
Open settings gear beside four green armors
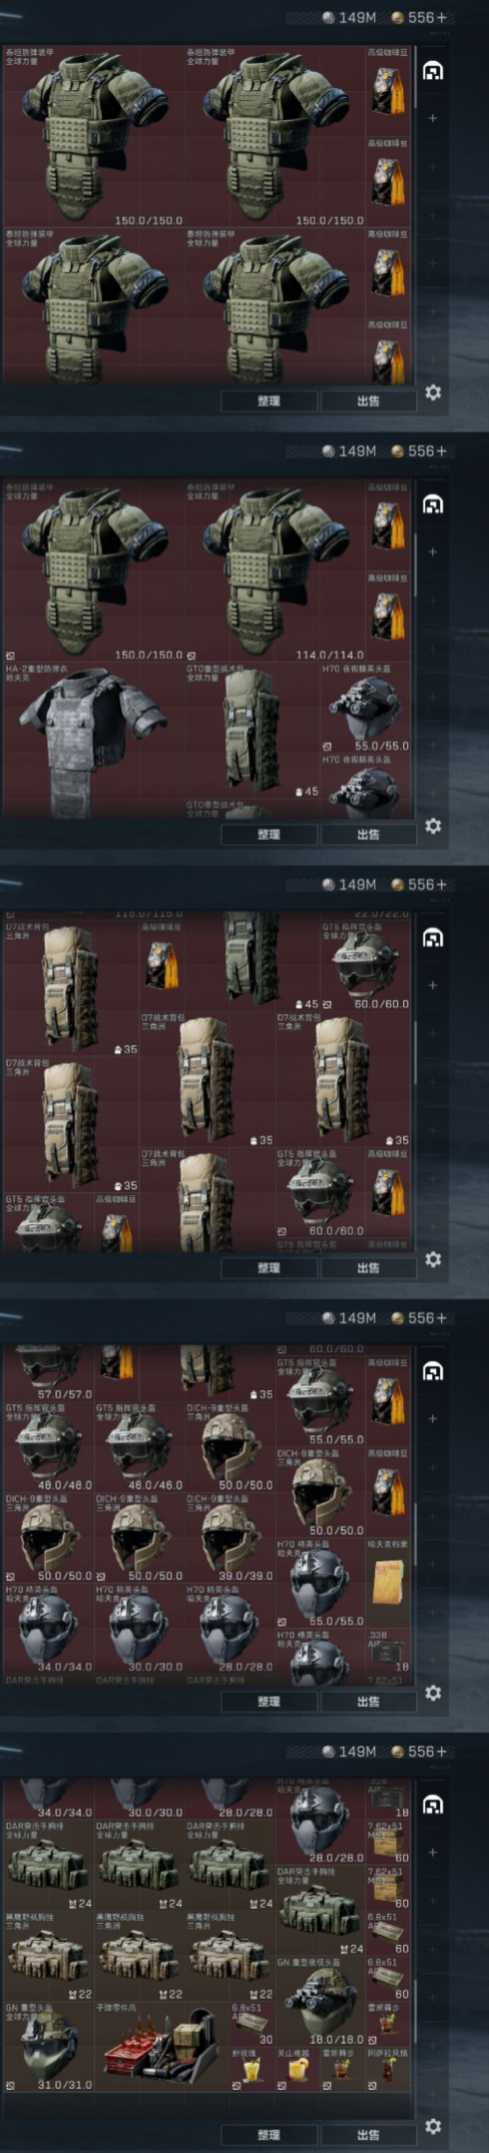(433, 393)
